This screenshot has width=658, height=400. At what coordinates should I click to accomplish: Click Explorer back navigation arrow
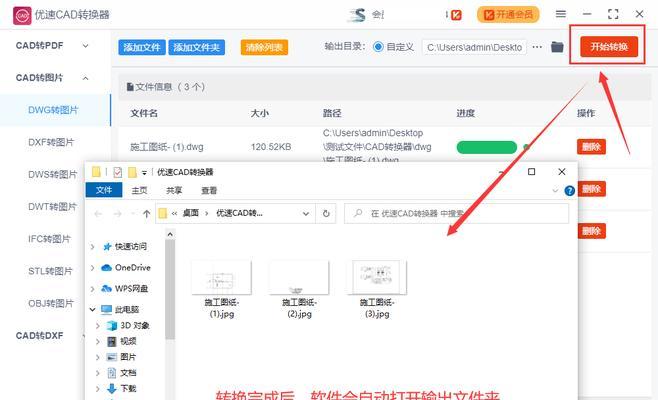[98, 214]
